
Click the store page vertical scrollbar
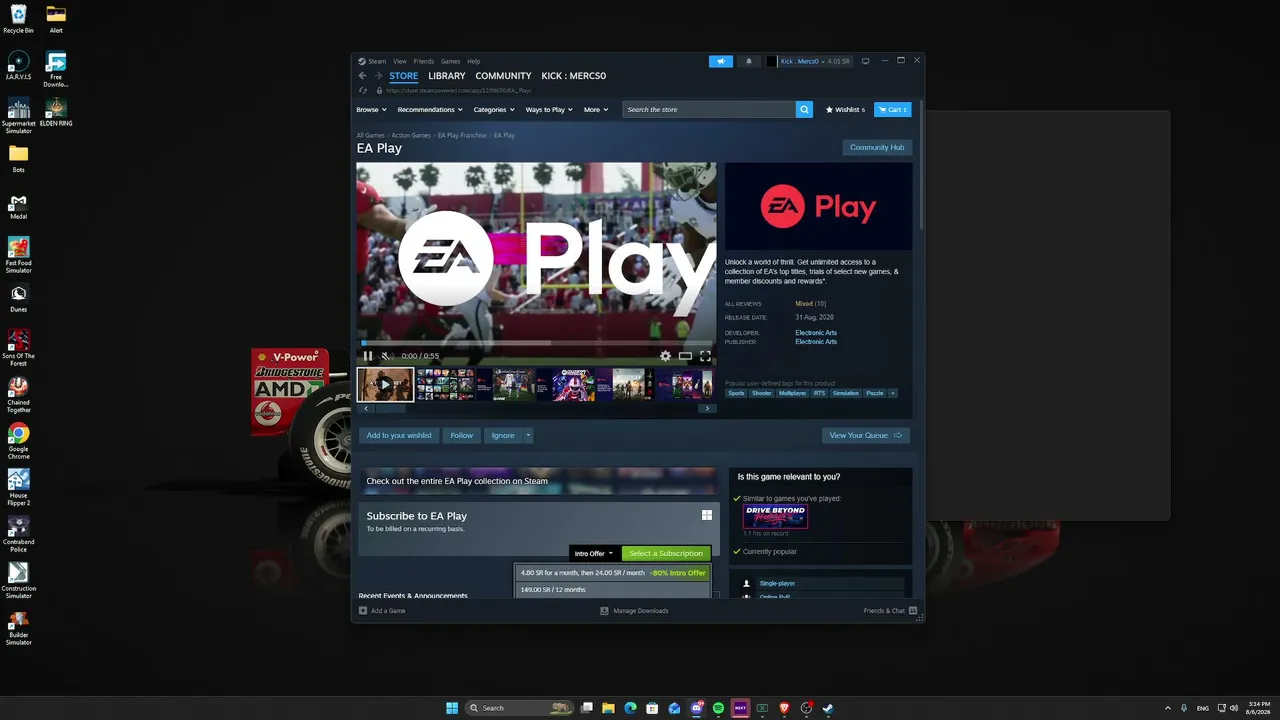click(x=920, y=165)
